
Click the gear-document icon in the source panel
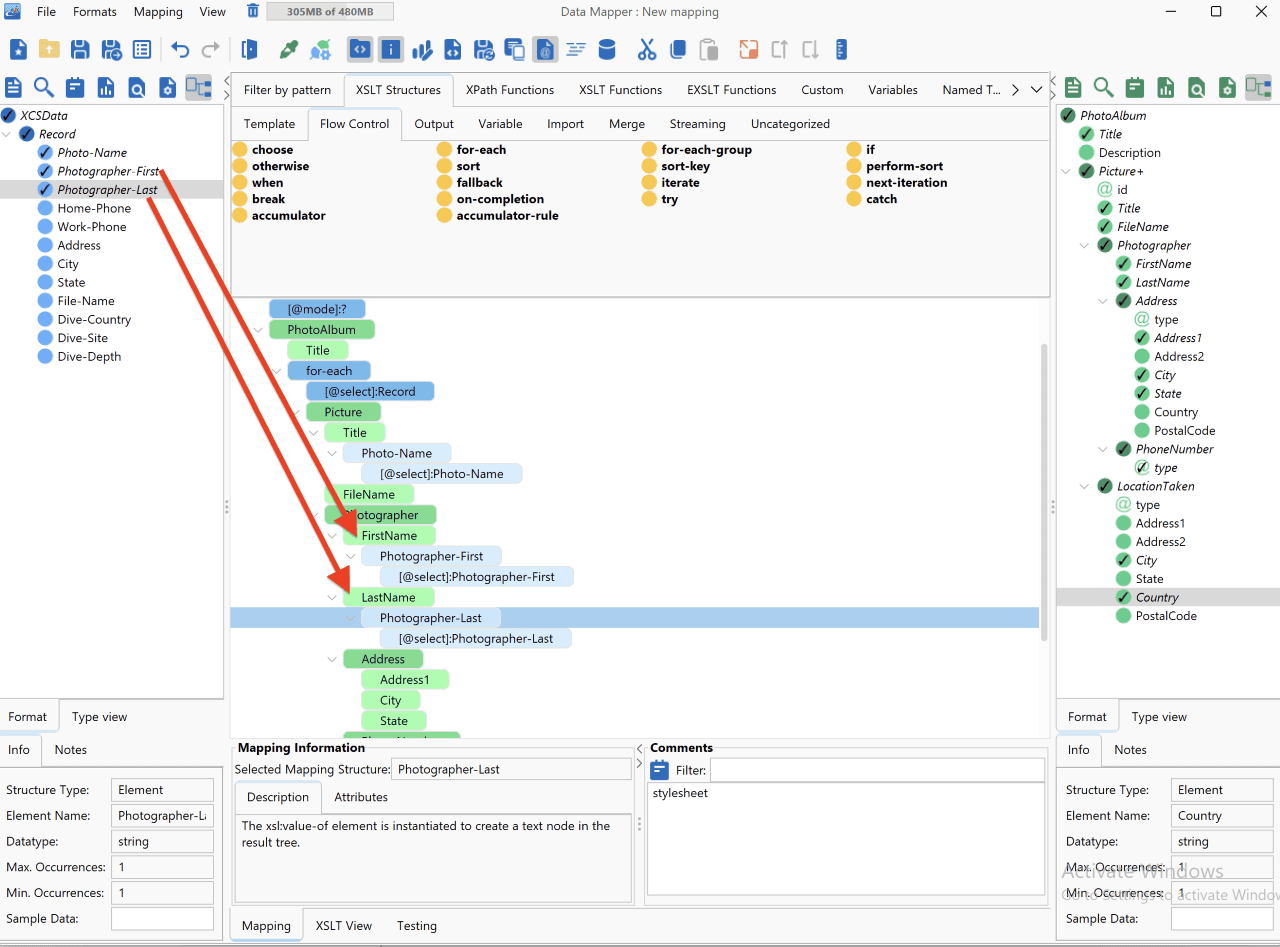tap(168, 87)
